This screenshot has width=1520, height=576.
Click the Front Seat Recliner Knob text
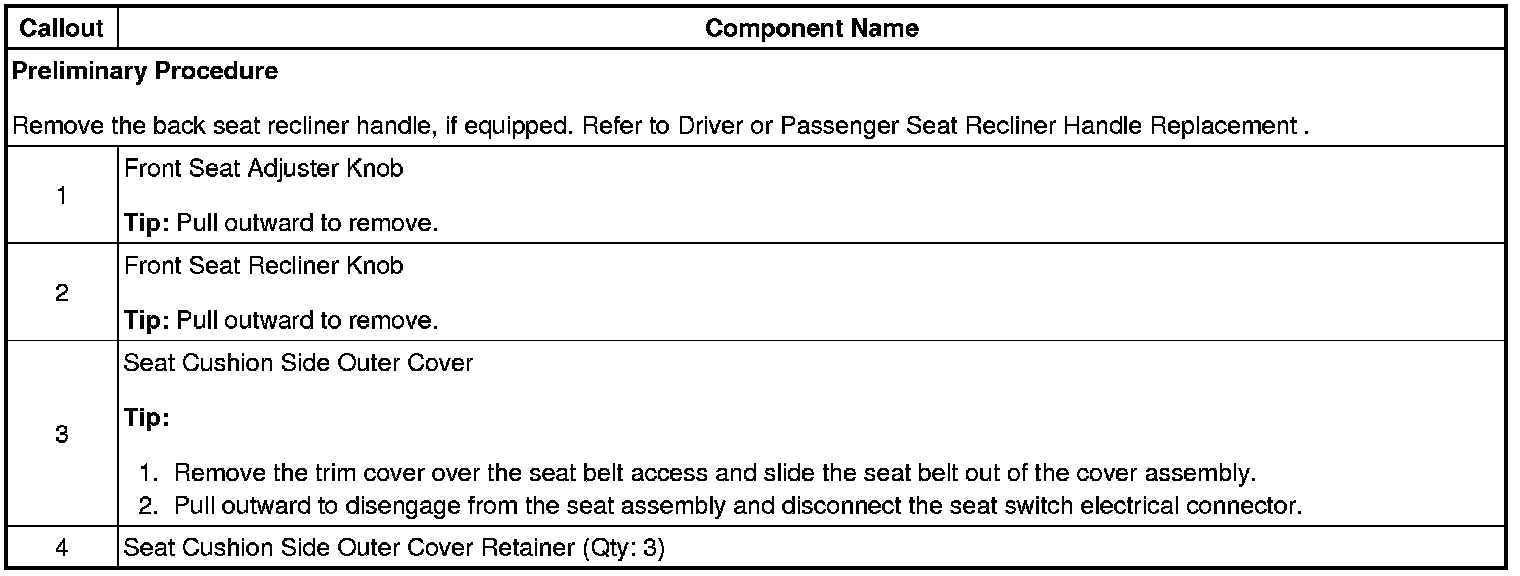(263, 266)
